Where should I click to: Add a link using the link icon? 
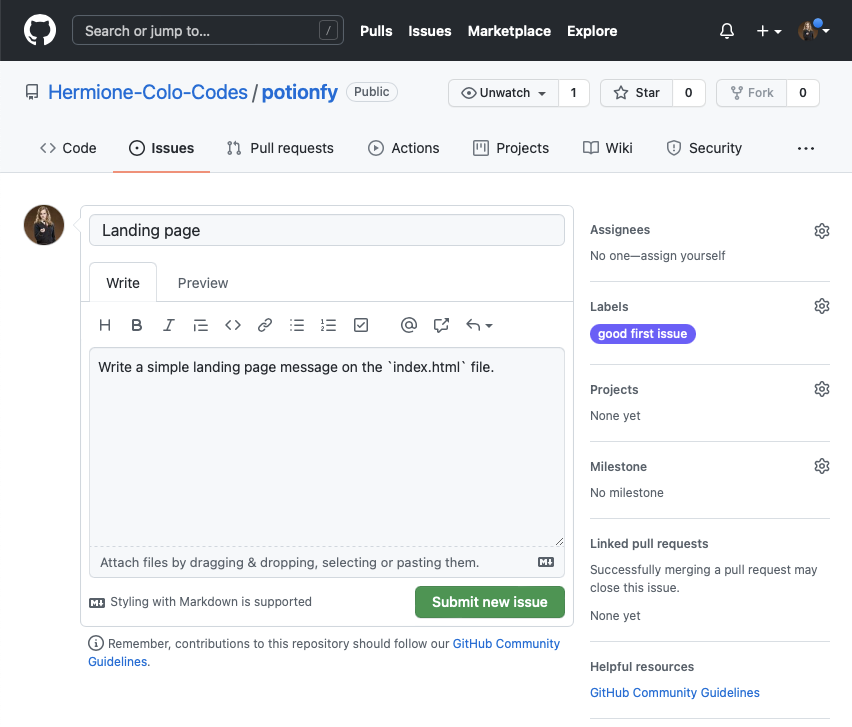265,325
